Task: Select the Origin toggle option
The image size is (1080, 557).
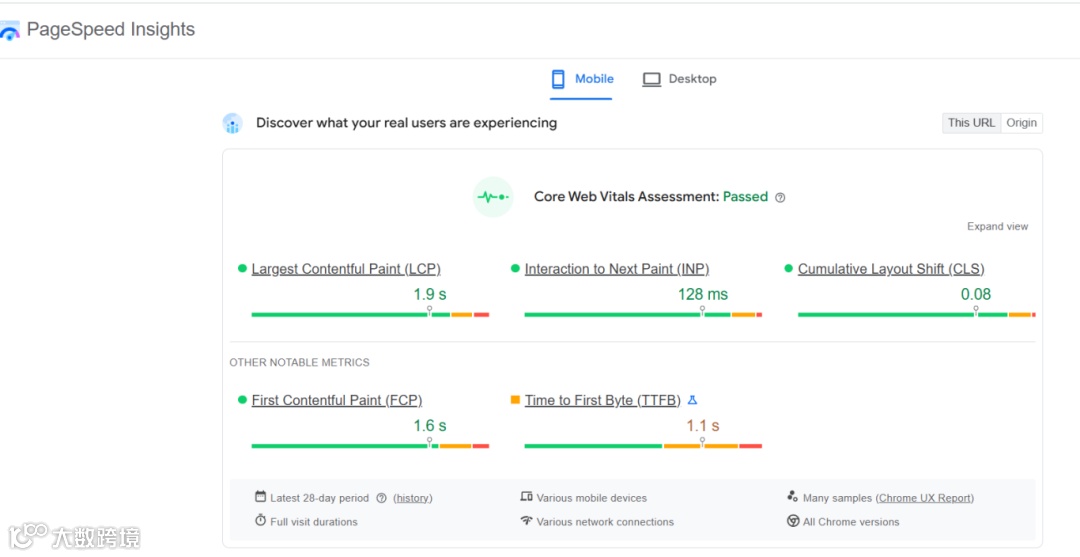Action: (1021, 123)
